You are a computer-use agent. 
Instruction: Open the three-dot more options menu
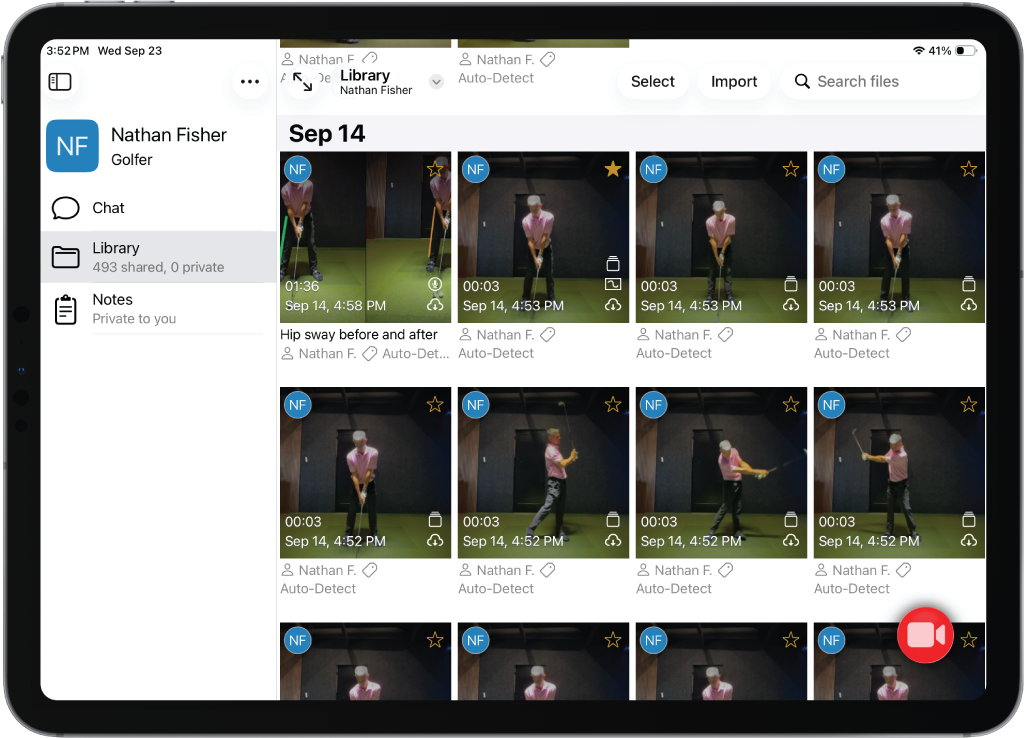249,82
